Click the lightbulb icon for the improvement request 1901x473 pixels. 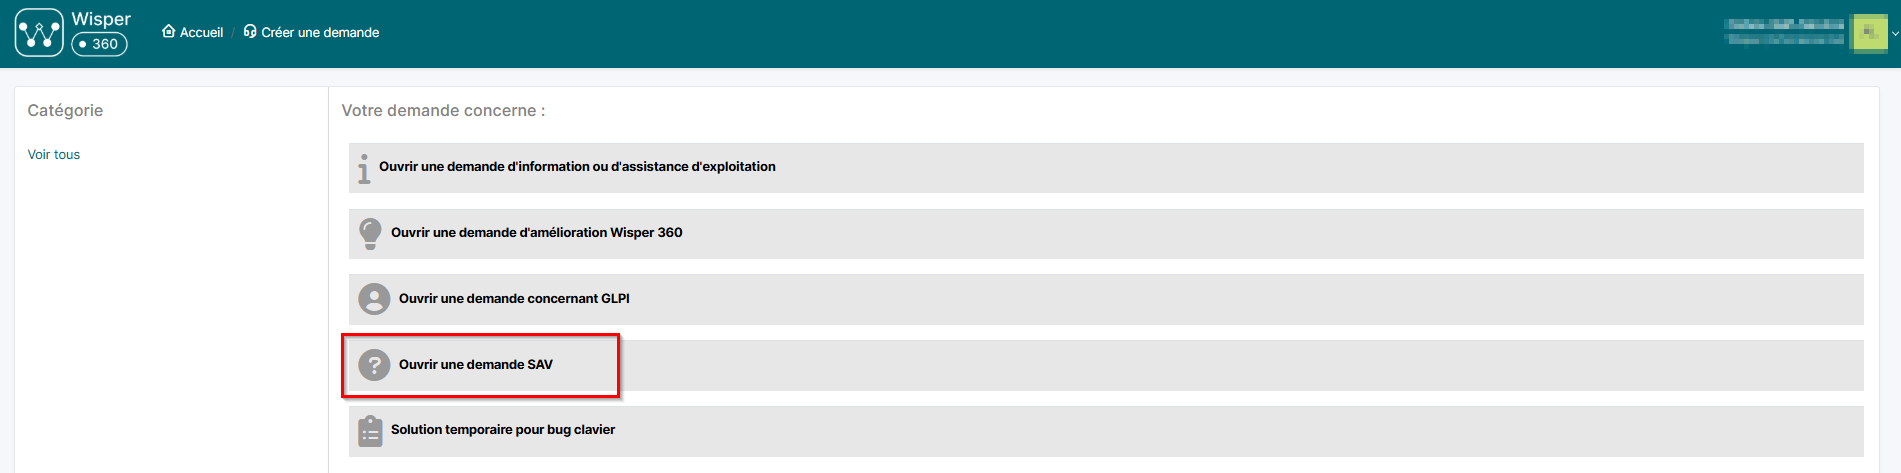pyautogui.click(x=370, y=234)
